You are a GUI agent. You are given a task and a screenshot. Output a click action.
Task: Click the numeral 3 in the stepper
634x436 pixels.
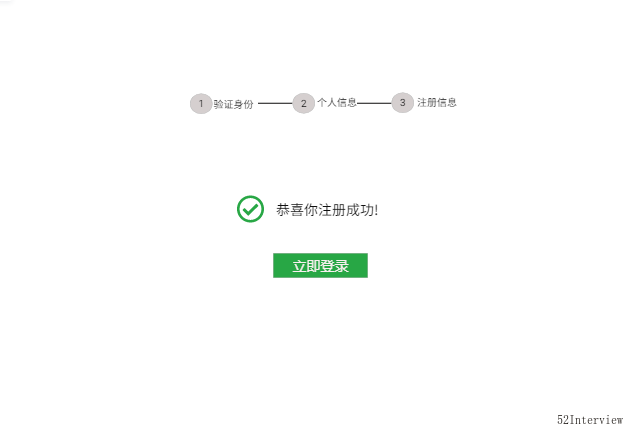402,103
